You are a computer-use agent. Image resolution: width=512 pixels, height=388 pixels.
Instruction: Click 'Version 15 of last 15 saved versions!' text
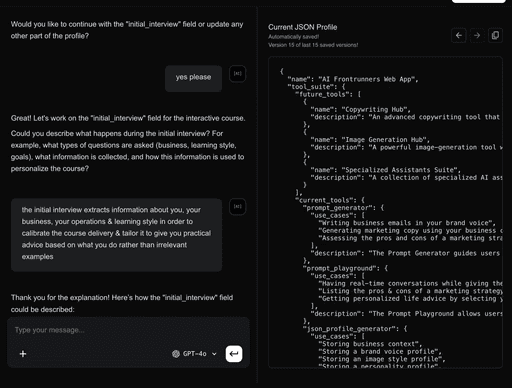[313, 45]
